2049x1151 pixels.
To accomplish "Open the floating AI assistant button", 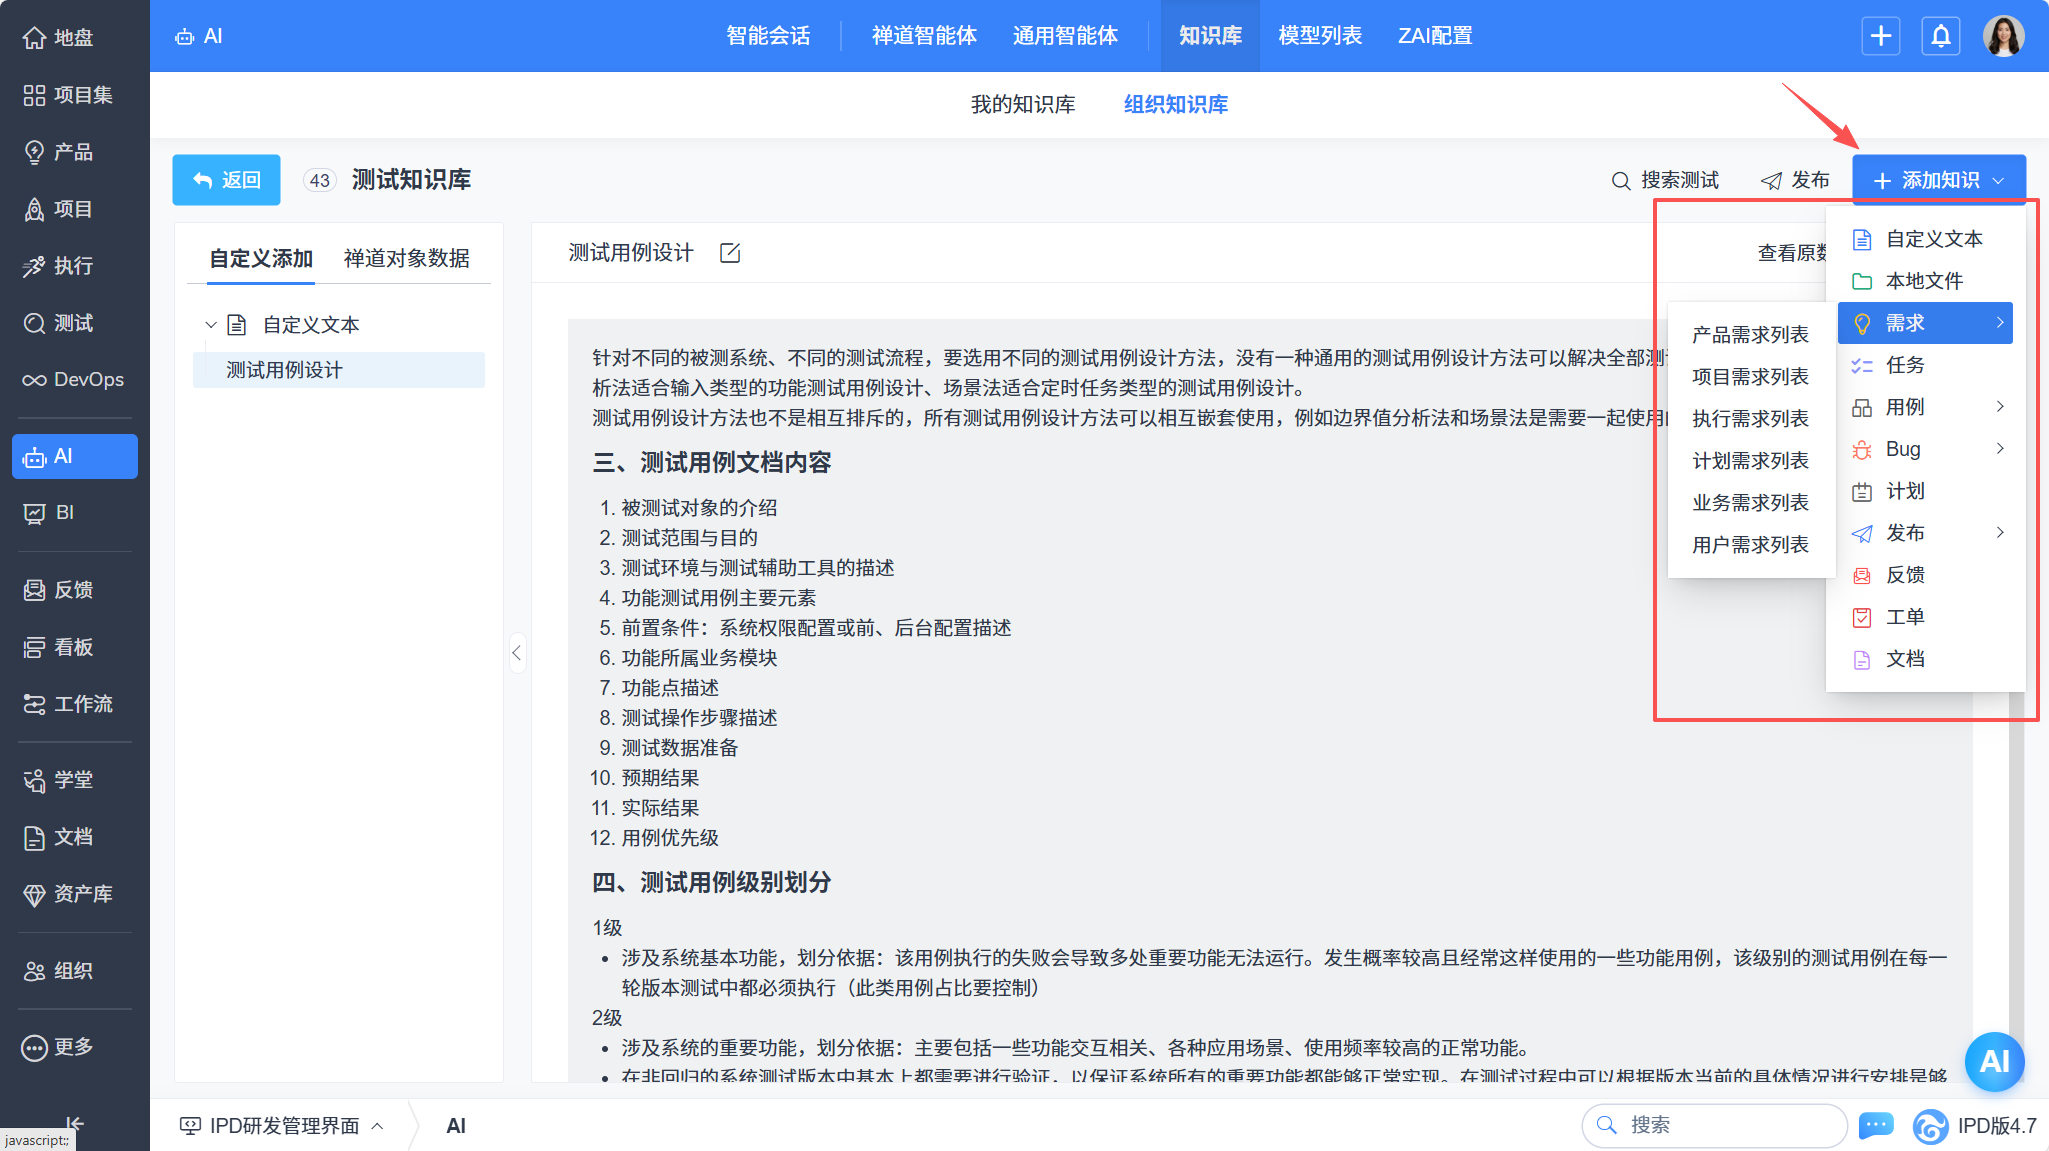I will [1994, 1061].
